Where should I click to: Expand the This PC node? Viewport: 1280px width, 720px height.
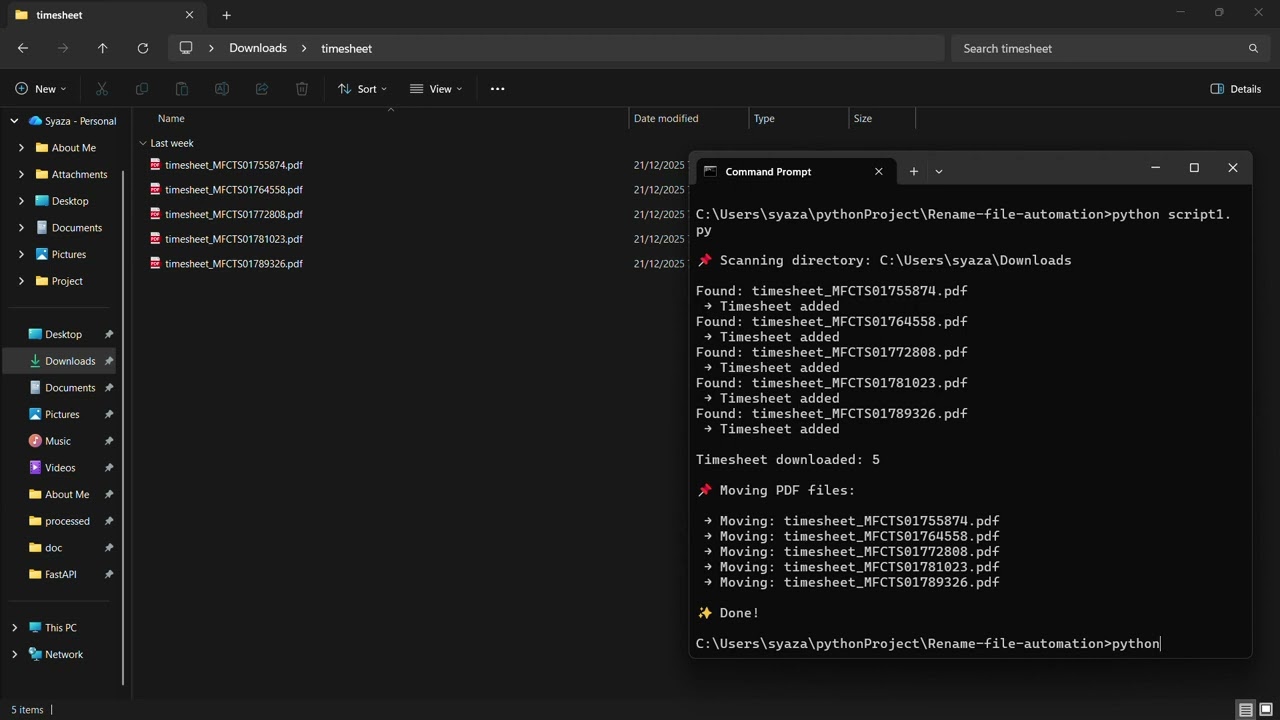pyautogui.click(x=14, y=628)
